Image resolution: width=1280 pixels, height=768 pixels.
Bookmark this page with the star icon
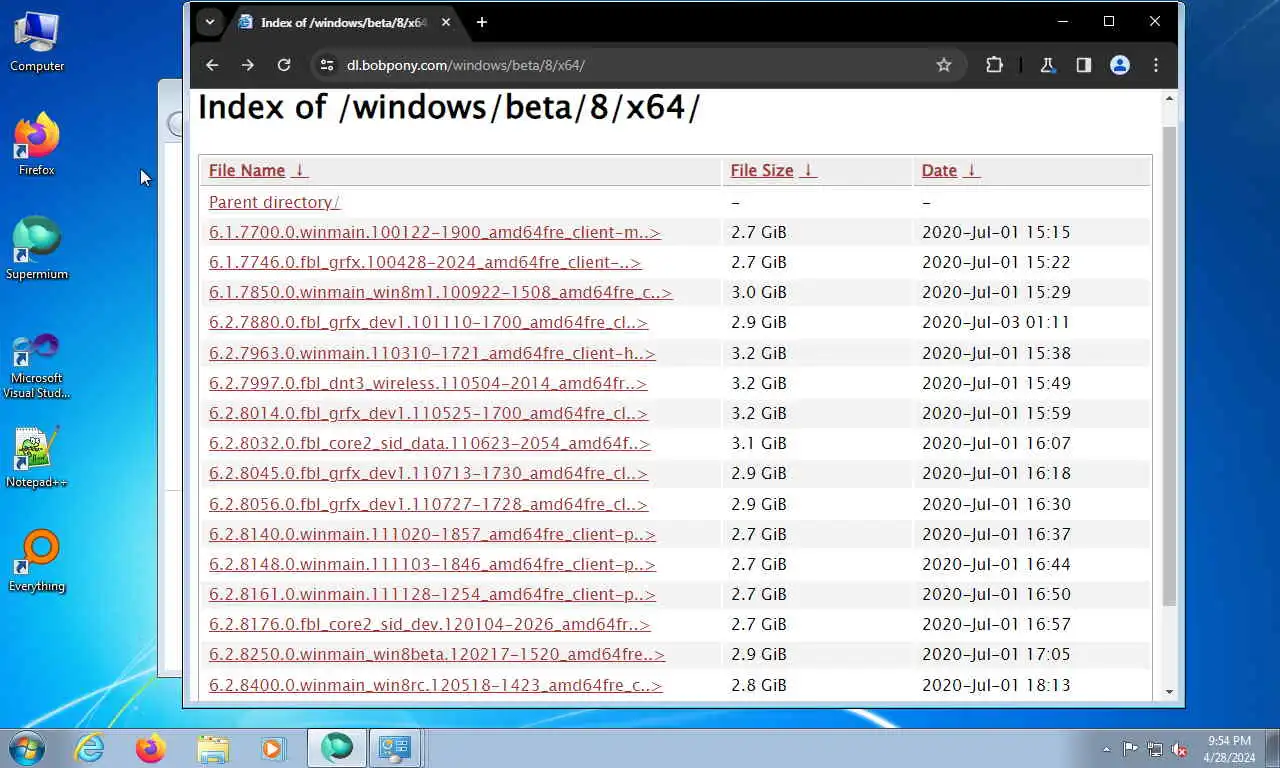click(943, 65)
